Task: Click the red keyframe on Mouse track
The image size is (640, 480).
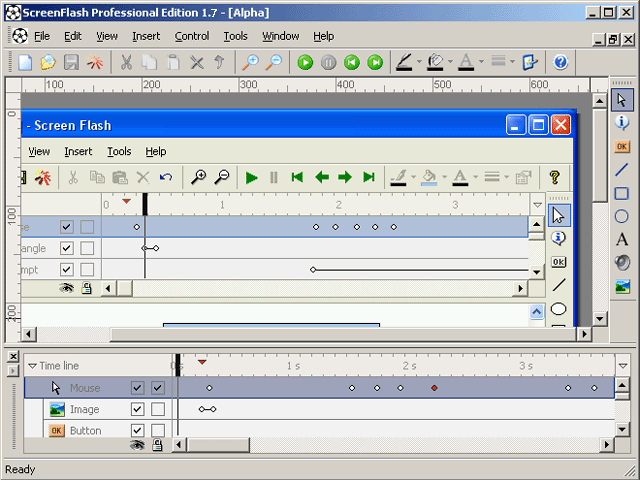Action: click(434, 388)
